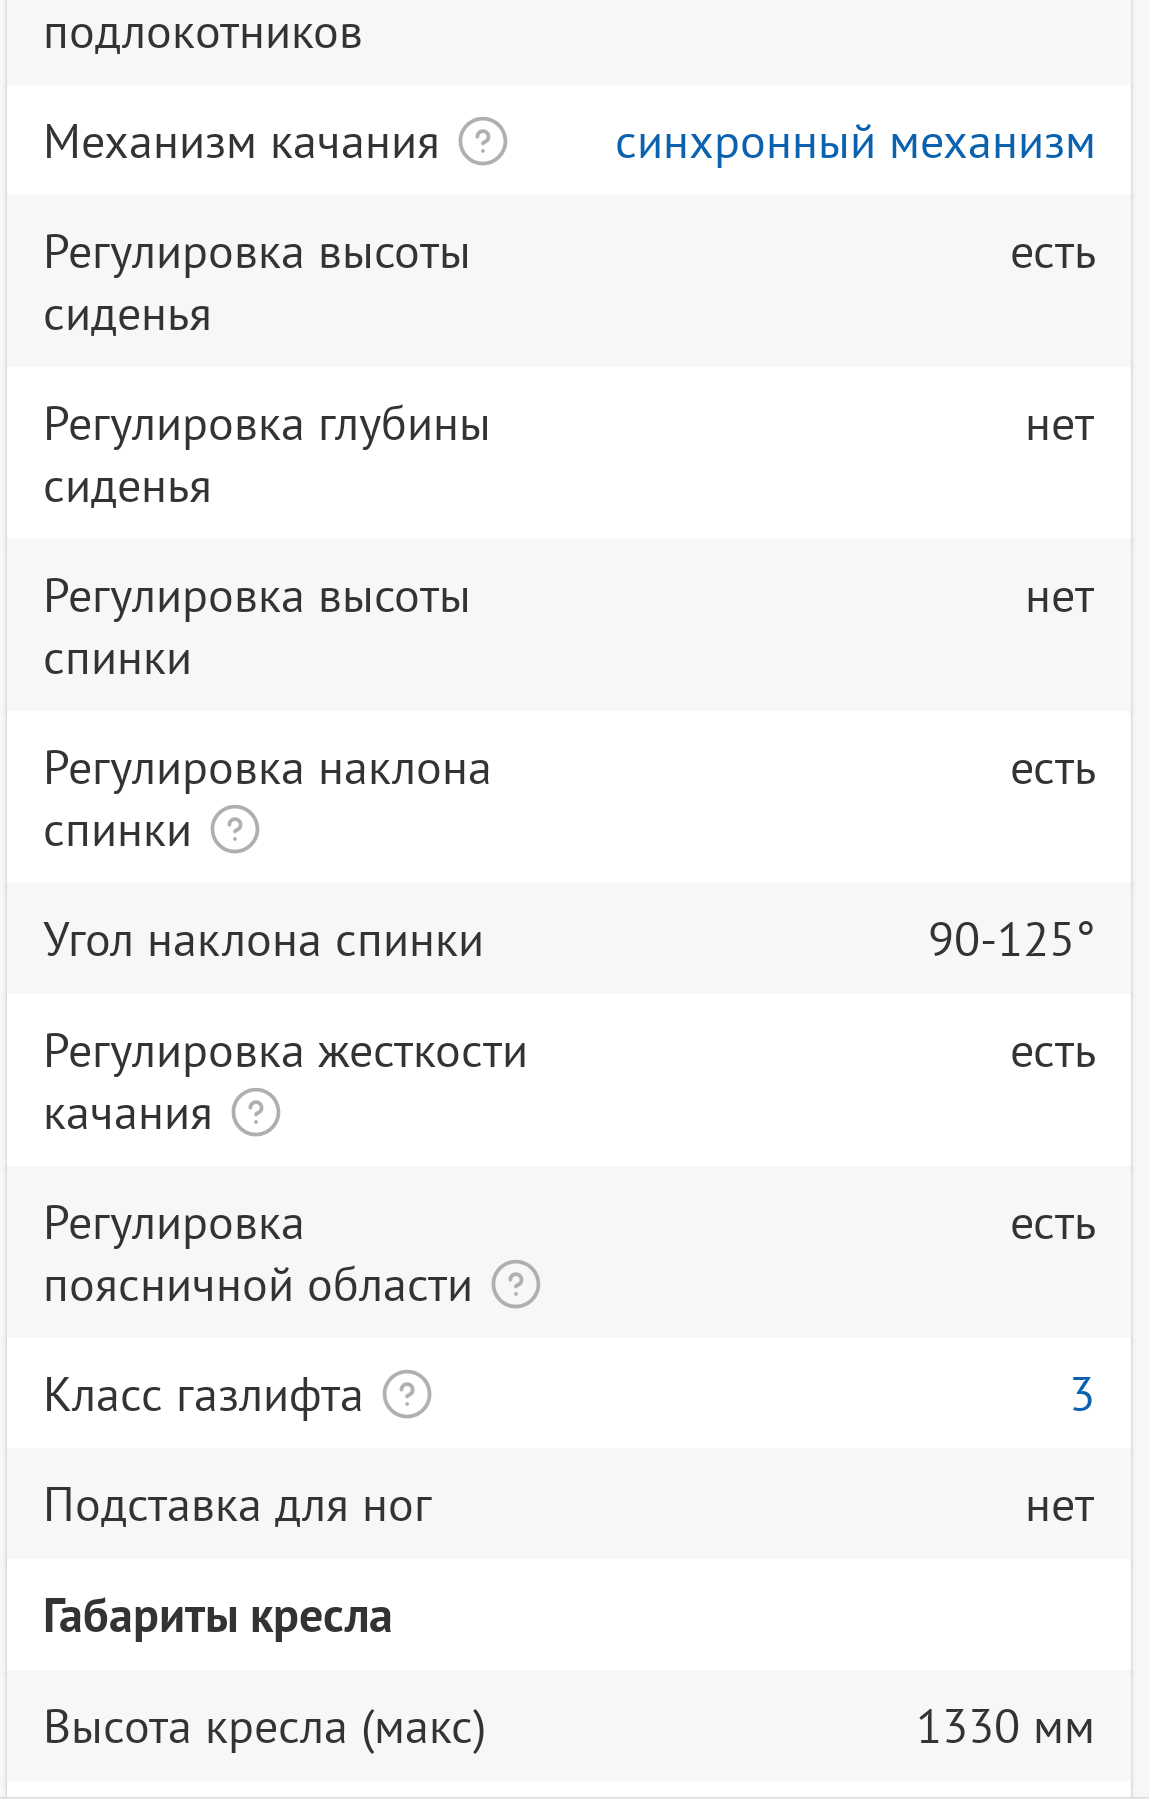Click the Высота кресла (макс) label
This screenshot has width=1149, height=1805.
264,1728
